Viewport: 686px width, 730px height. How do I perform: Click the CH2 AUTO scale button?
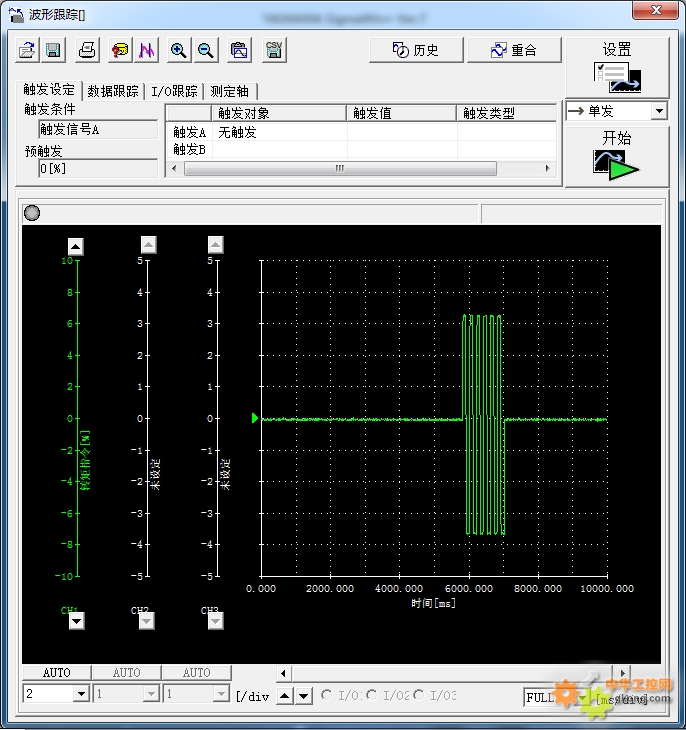click(126, 673)
